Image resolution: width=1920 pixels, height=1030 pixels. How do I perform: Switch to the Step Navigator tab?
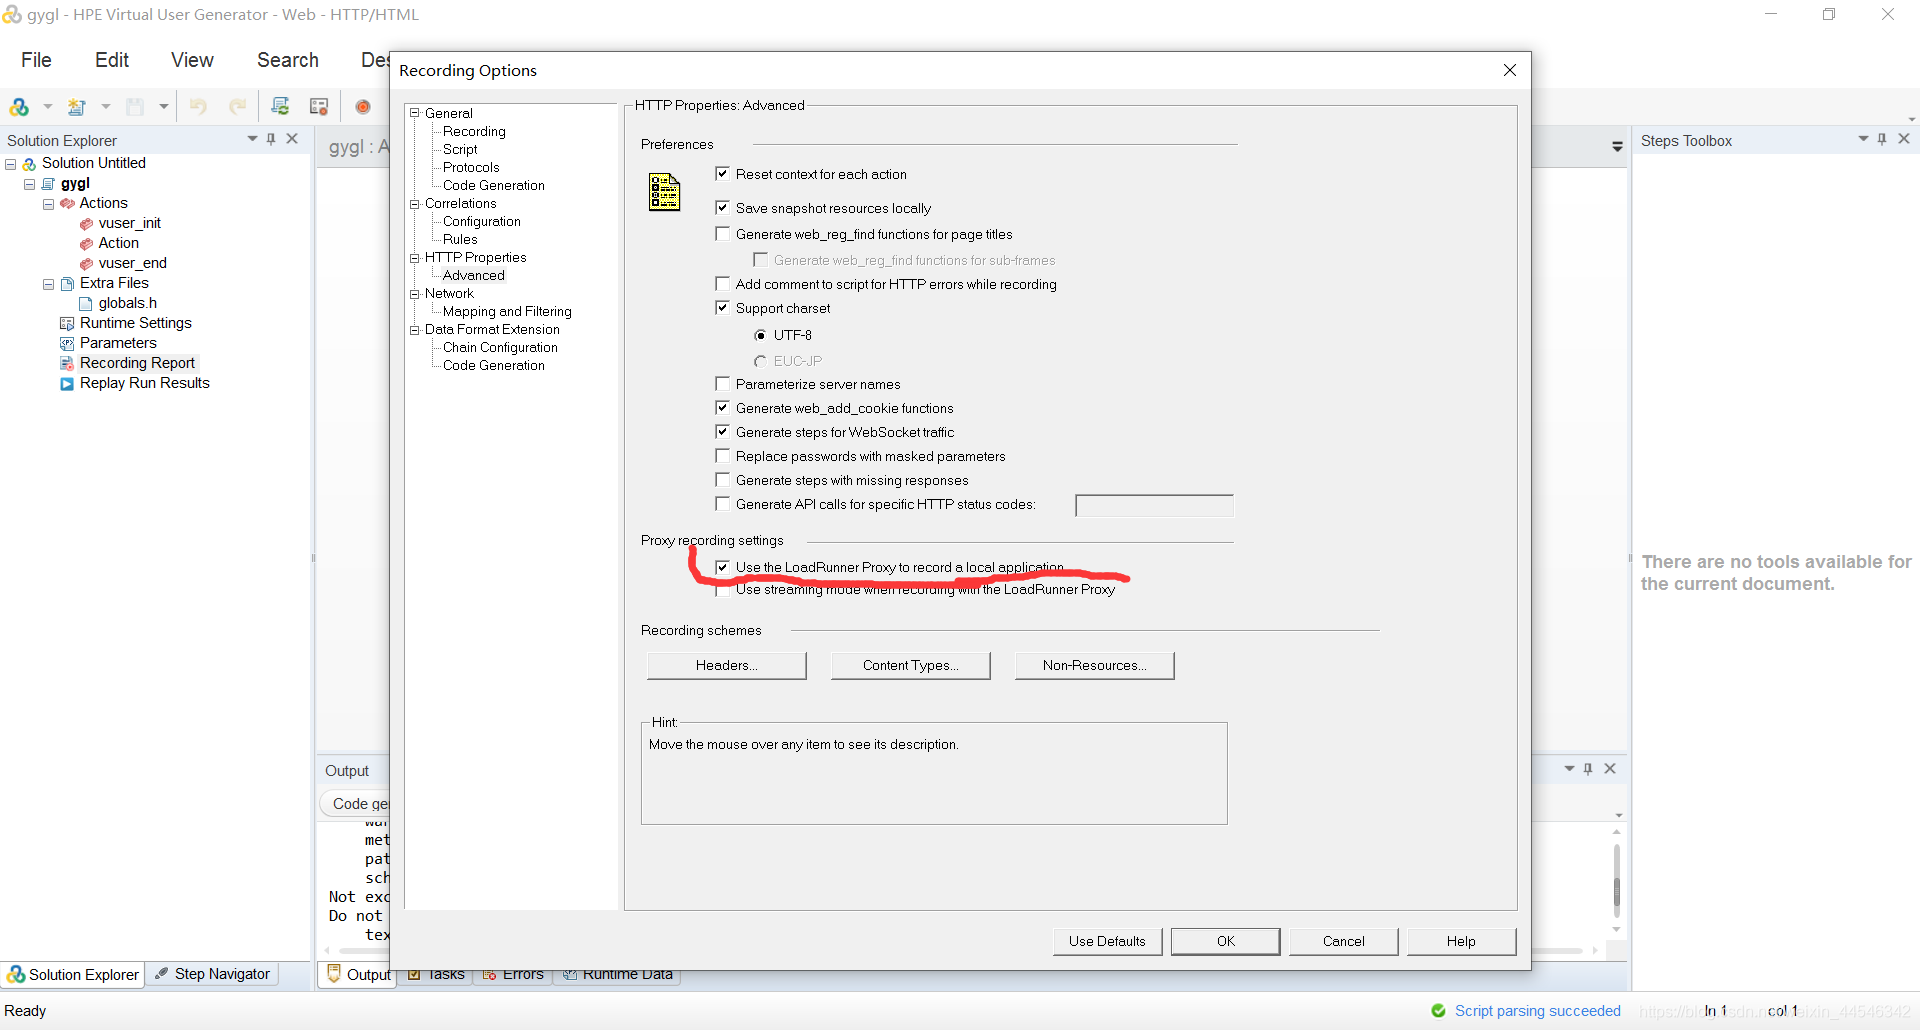click(213, 974)
